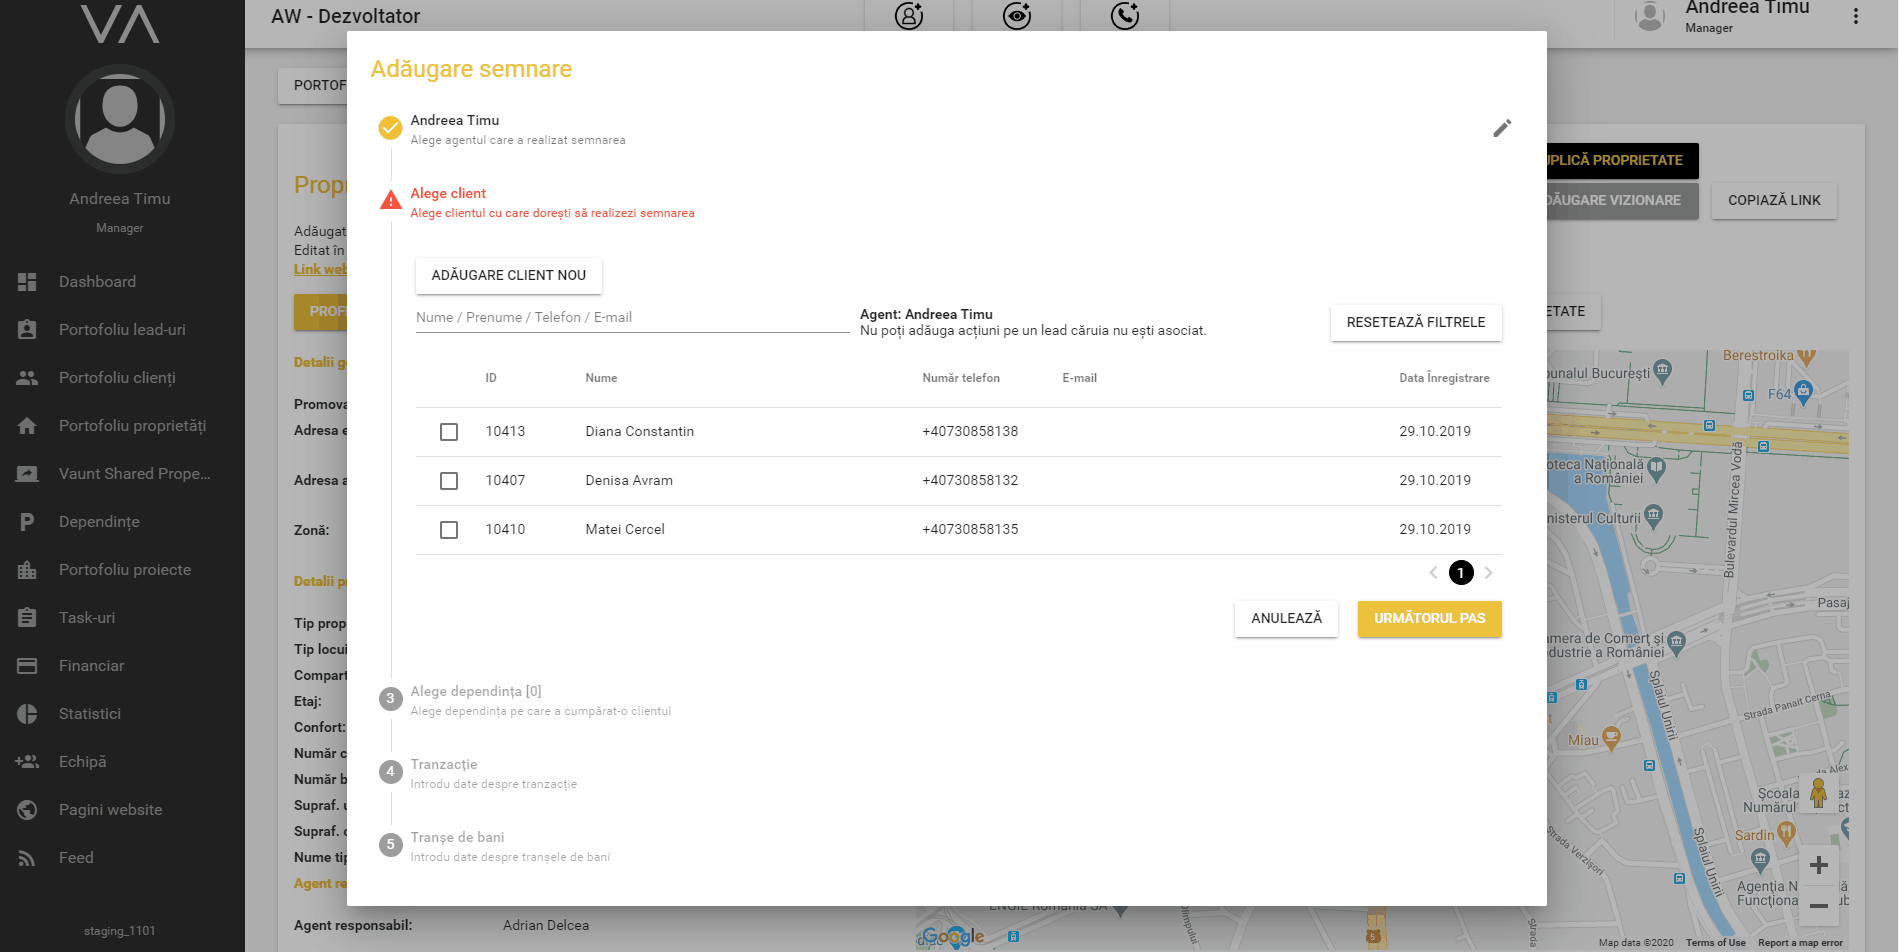The height and width of the screenshot is (952, 1899).
Task: Open Statistici in the sidebar menu
Action: click(x=90, y=714)
